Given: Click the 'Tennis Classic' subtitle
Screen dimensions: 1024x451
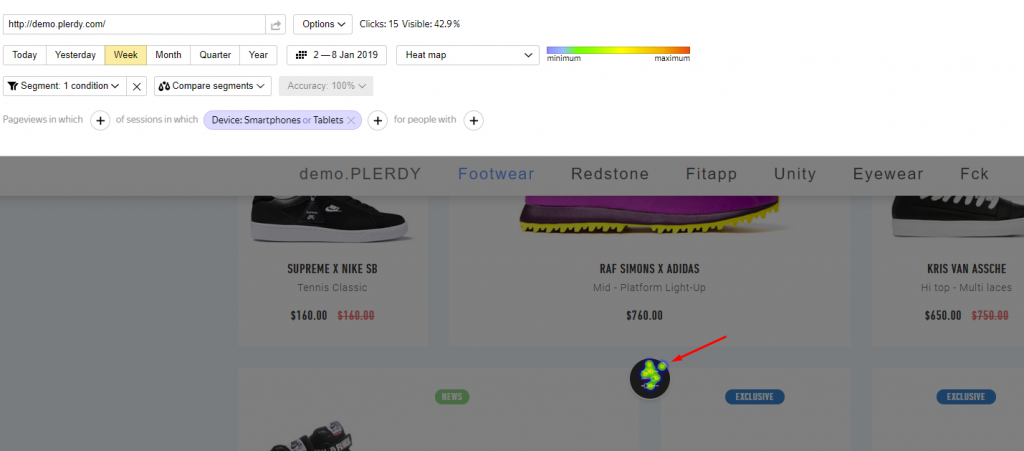Looking at the screenshot, I should [332, 288].
